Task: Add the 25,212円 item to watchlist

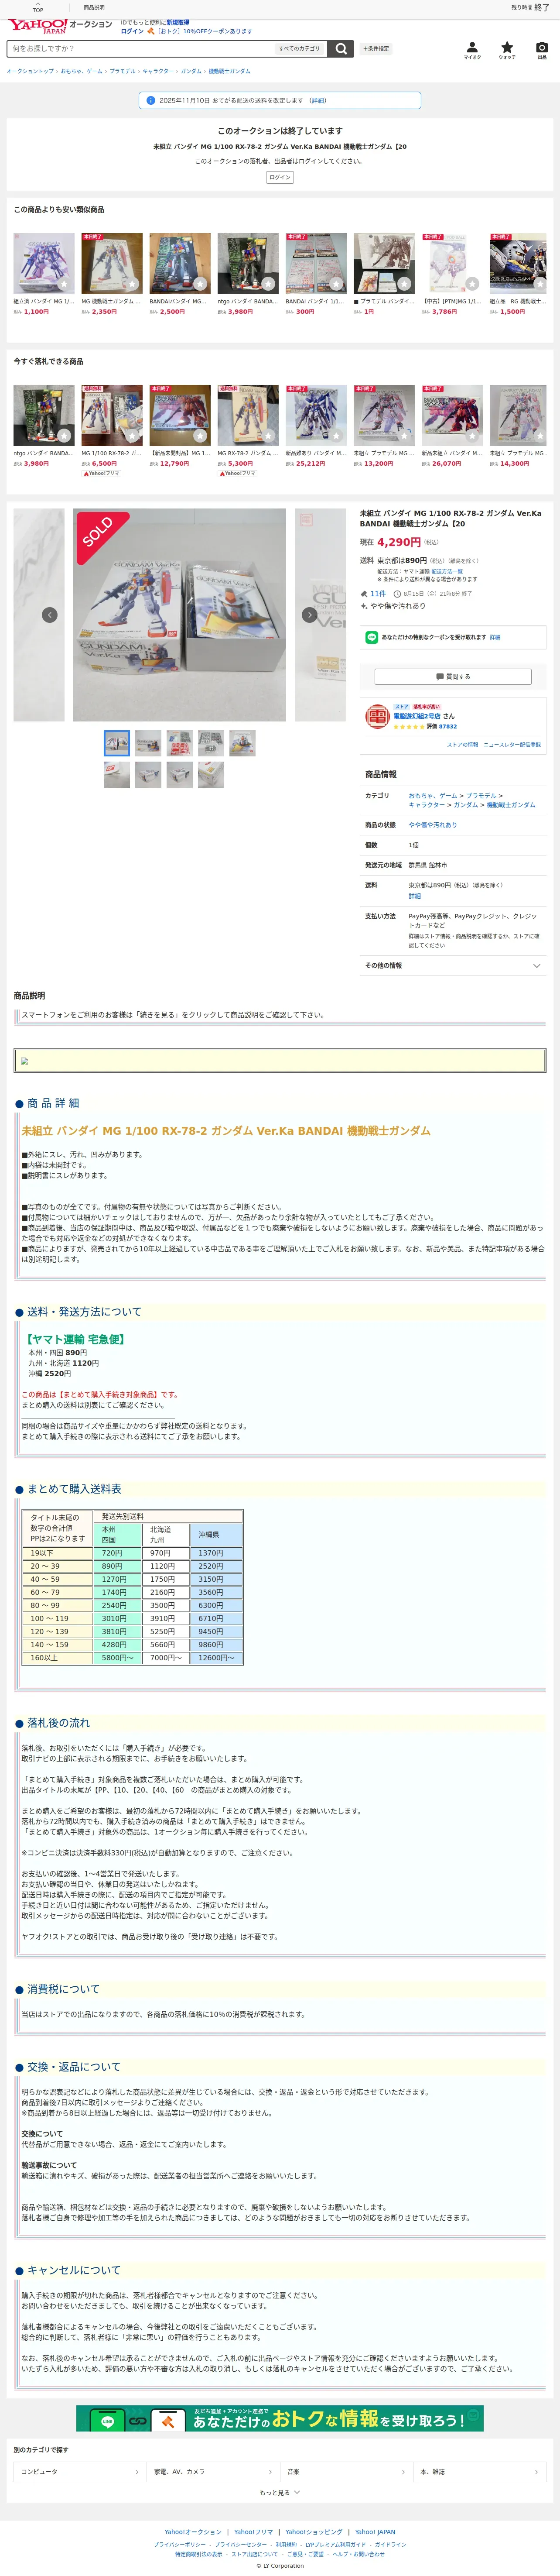Action: pos(335,436)
